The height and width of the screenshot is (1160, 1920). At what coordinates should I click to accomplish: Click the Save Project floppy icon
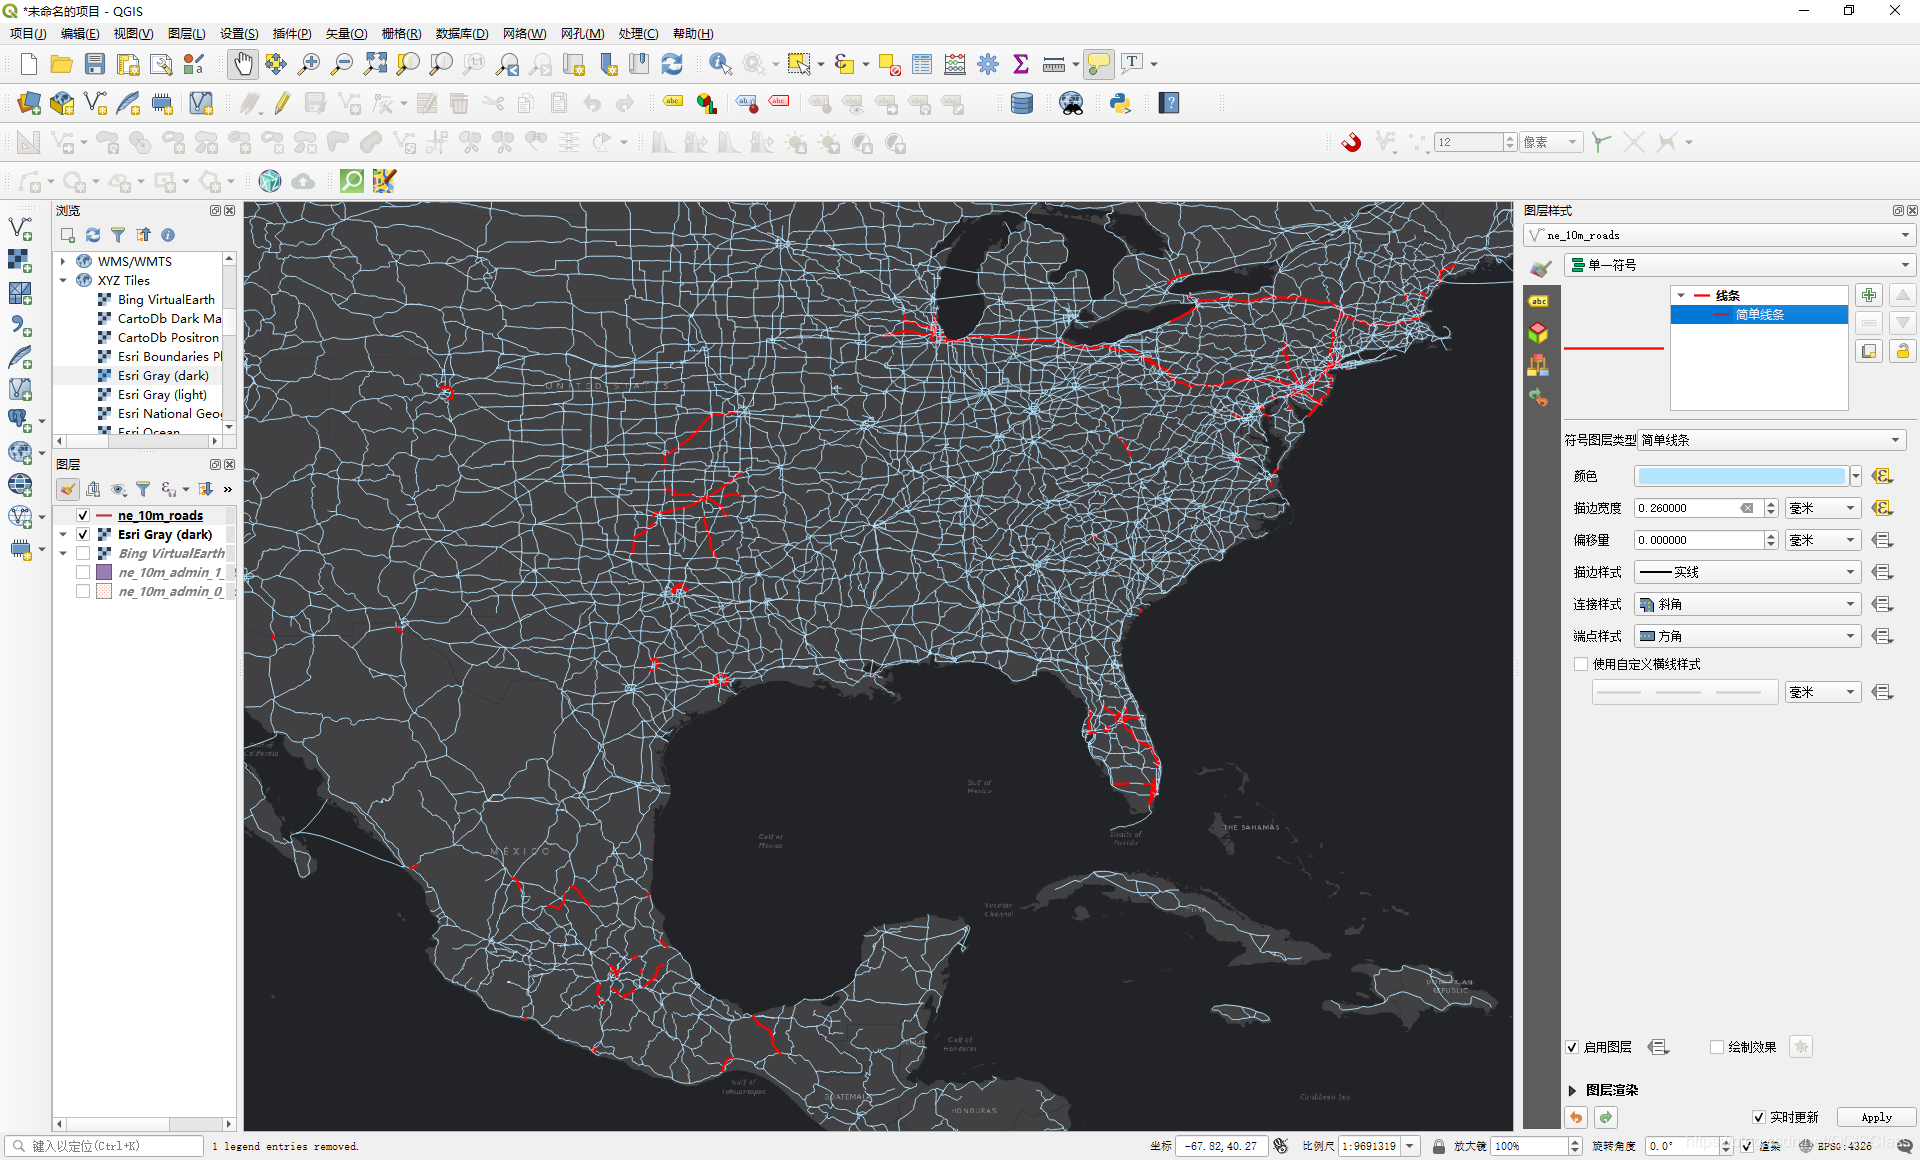95,64
